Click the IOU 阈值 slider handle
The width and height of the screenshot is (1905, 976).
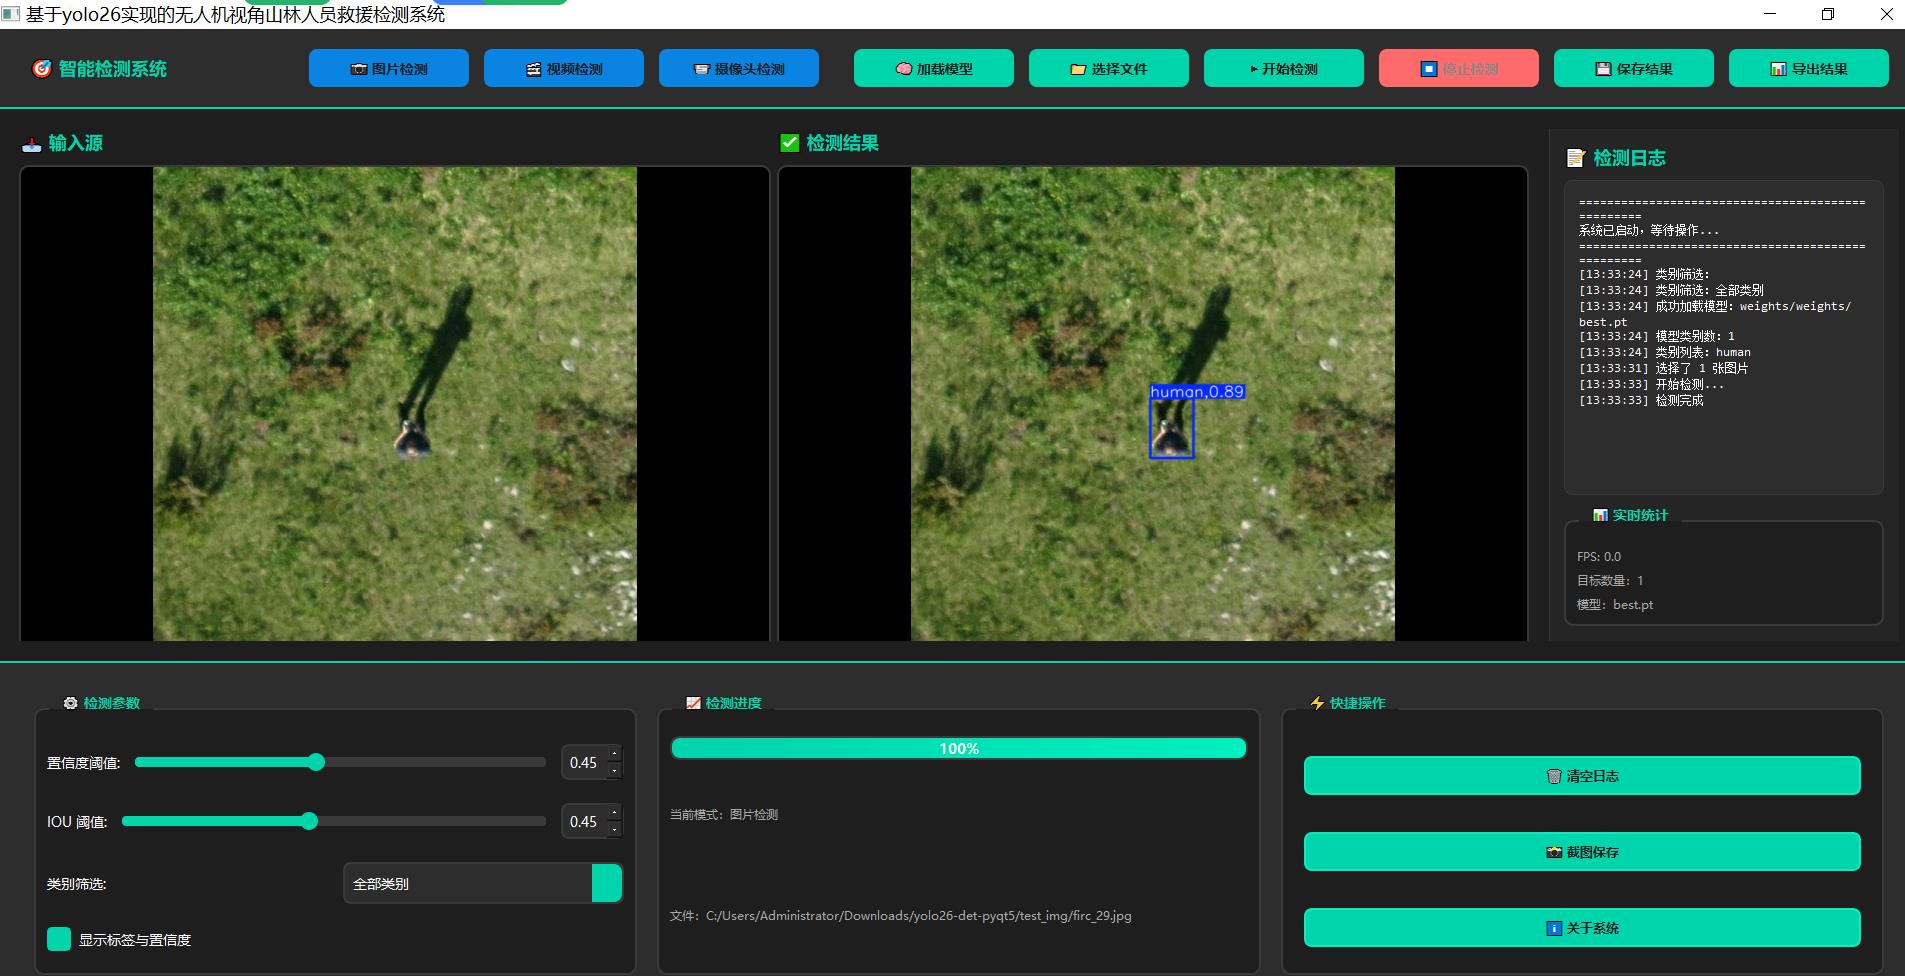pos(309,821)
